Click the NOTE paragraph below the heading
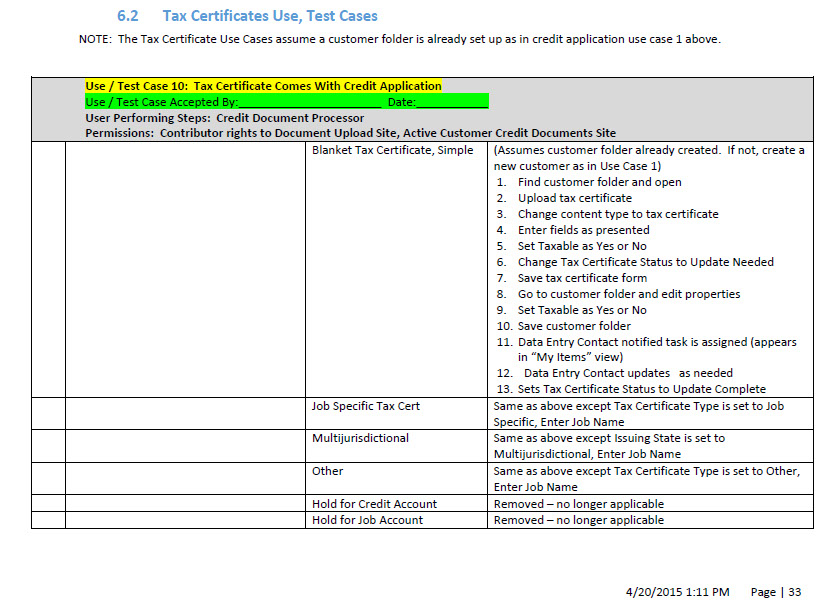The height and width of the screenshot is (606, 819). (x=399, y=39)
